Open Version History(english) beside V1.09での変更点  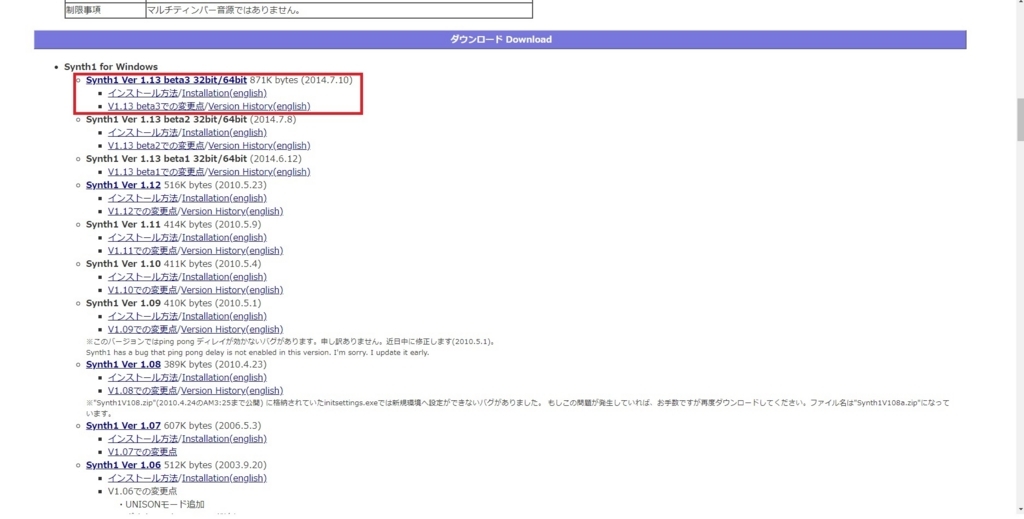point(232,329)
